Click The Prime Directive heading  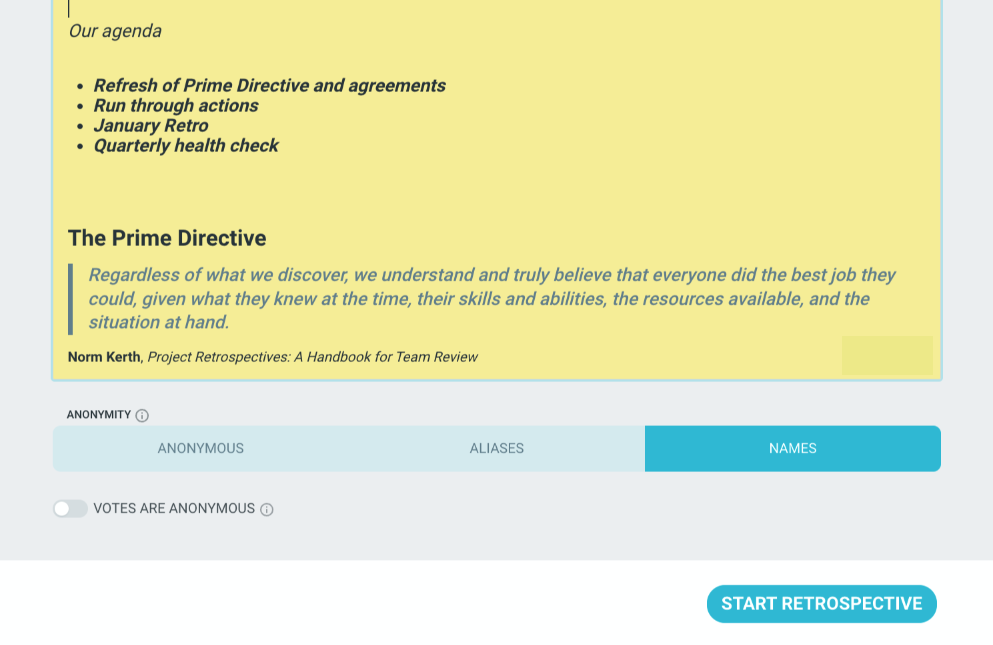point(167,238)
